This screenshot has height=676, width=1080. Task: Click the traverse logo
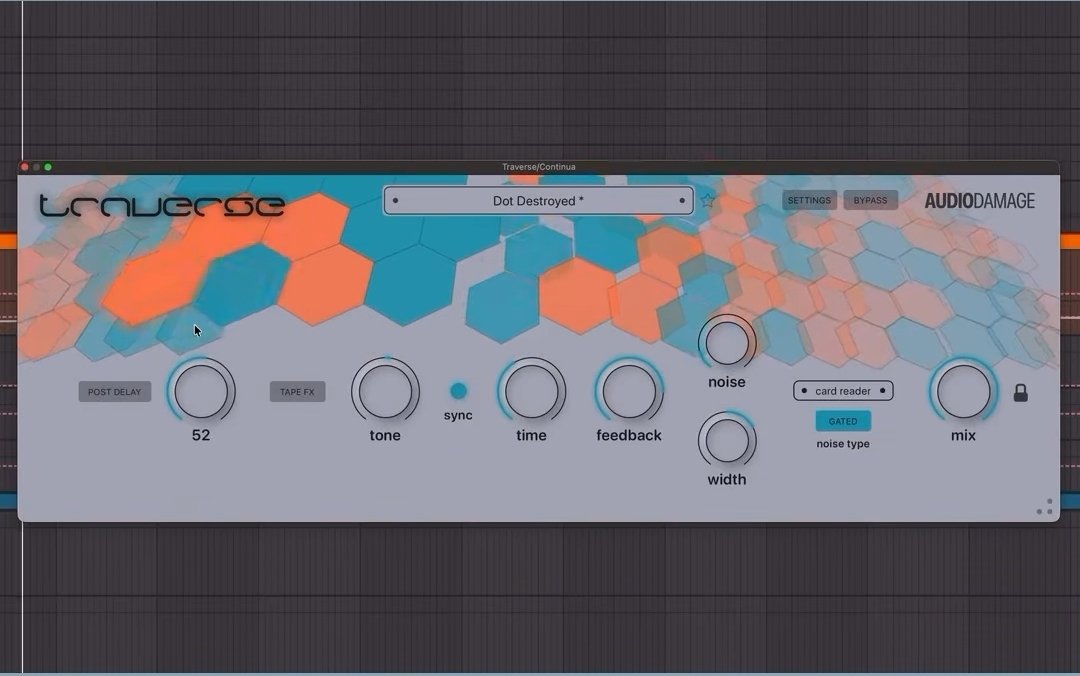point(162,205)
